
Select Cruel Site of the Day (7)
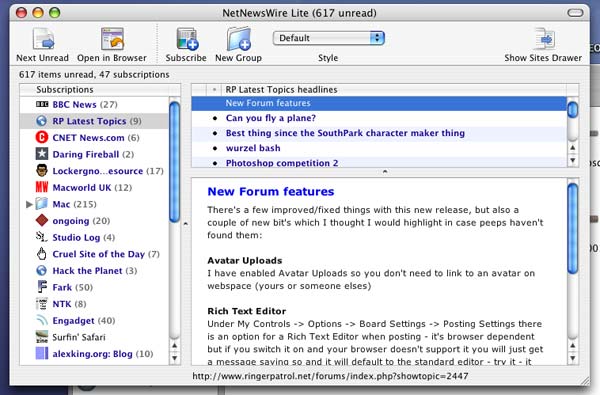94,254
